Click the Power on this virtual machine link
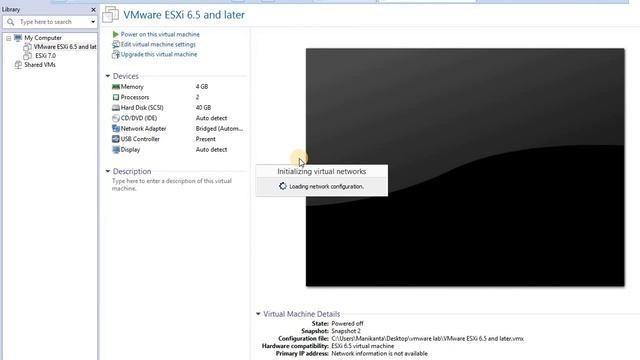Viewport: 640px width, 360px height. 160,34
